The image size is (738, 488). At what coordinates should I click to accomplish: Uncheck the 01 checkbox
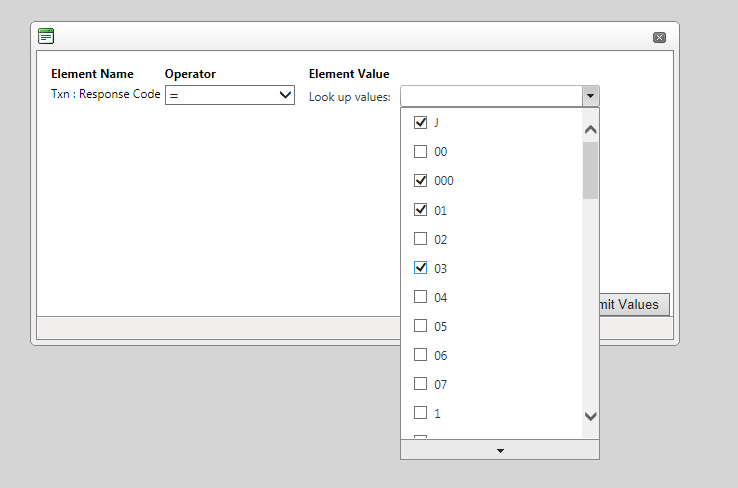coord(420,209)
